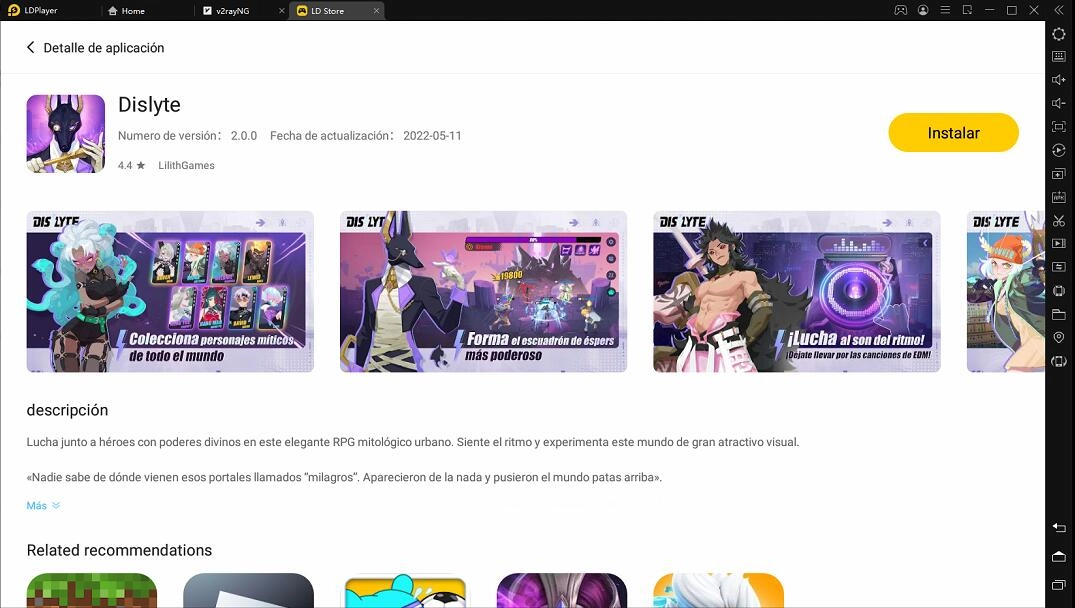The height and width of the screenshot is (608, 1075).
Task: Close the LD Store tab
Action: pyautogui.click(x=376, y=11)
